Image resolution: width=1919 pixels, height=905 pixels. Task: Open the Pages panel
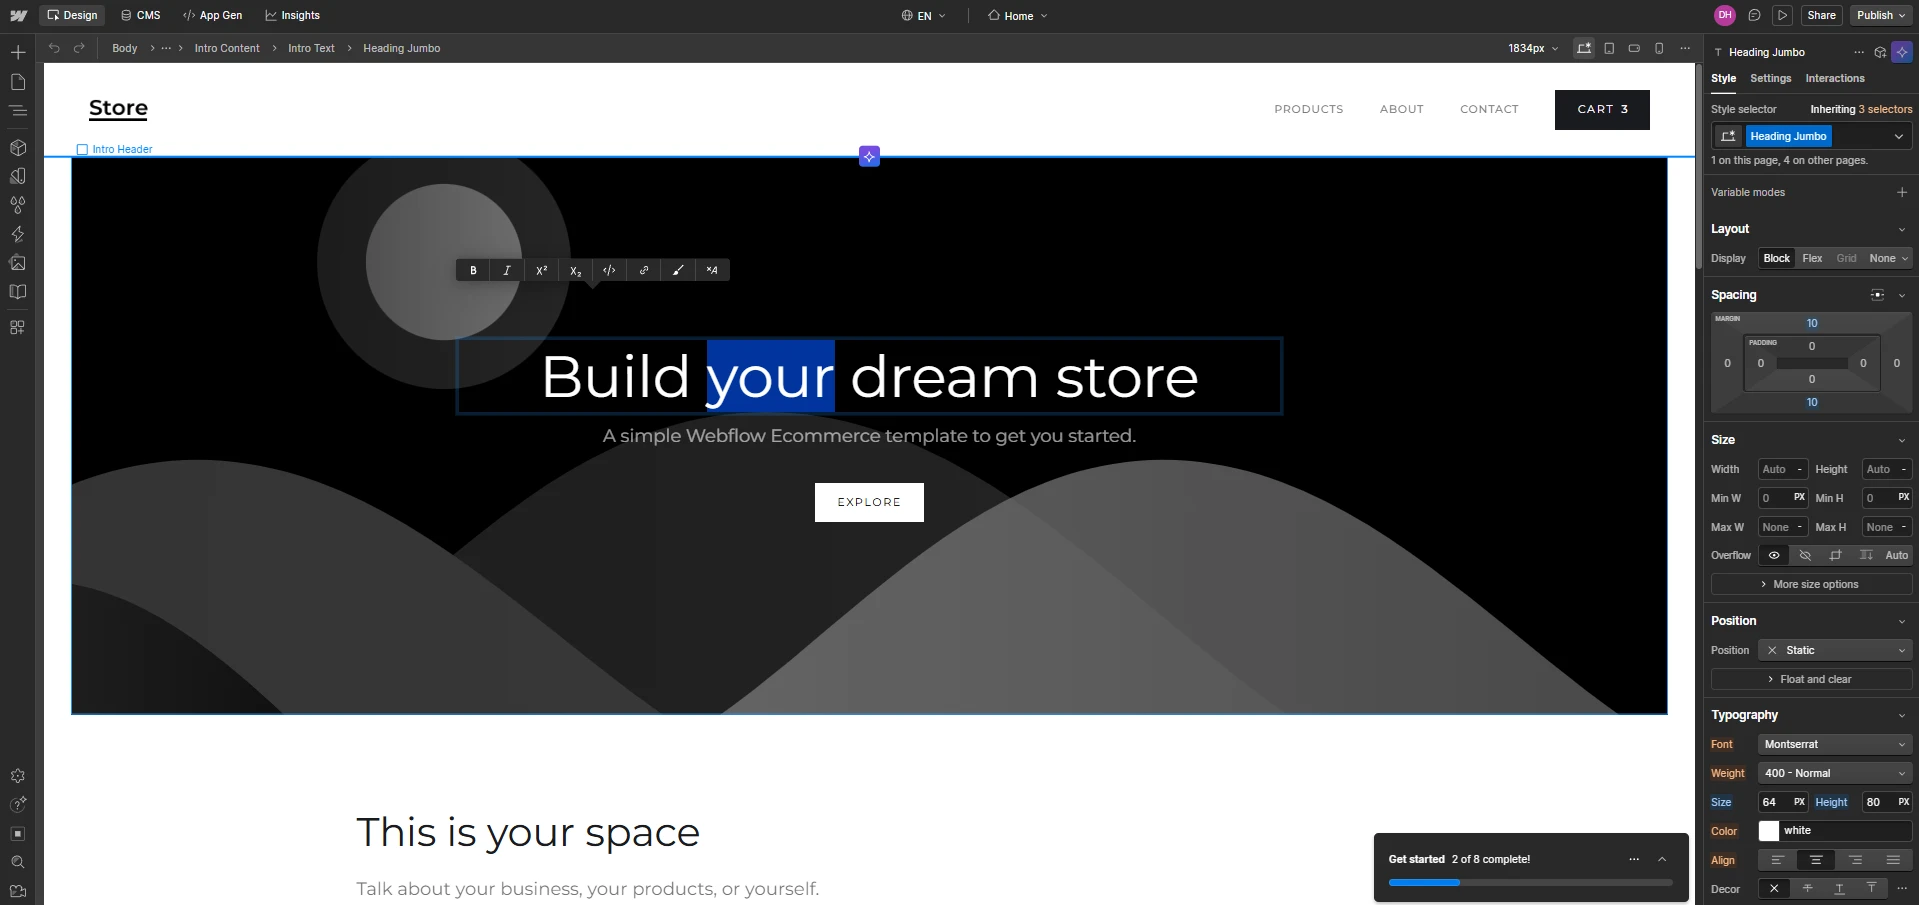18,82
